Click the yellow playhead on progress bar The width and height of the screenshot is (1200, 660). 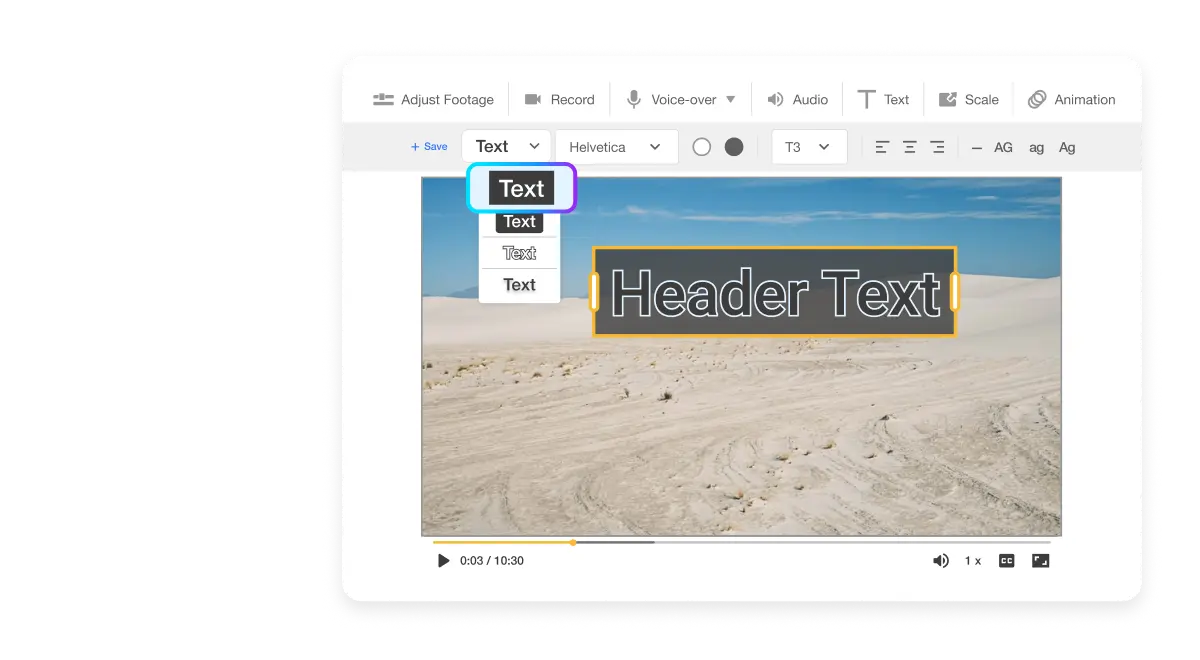point(573,542)
